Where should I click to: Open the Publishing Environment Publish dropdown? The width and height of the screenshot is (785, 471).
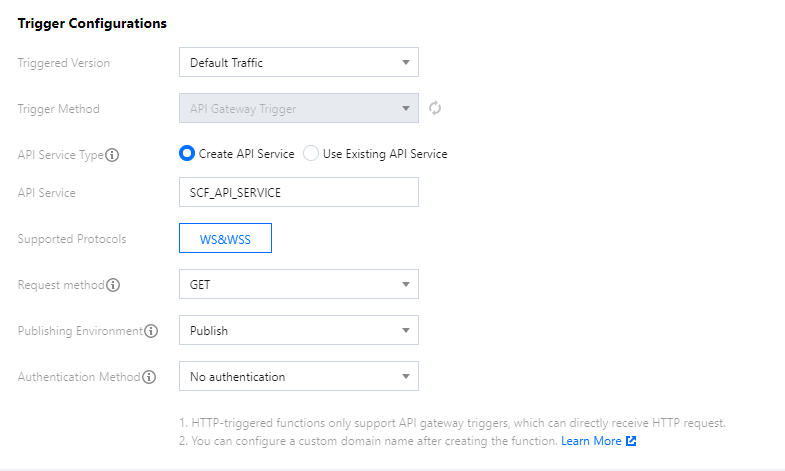(297, 330)
